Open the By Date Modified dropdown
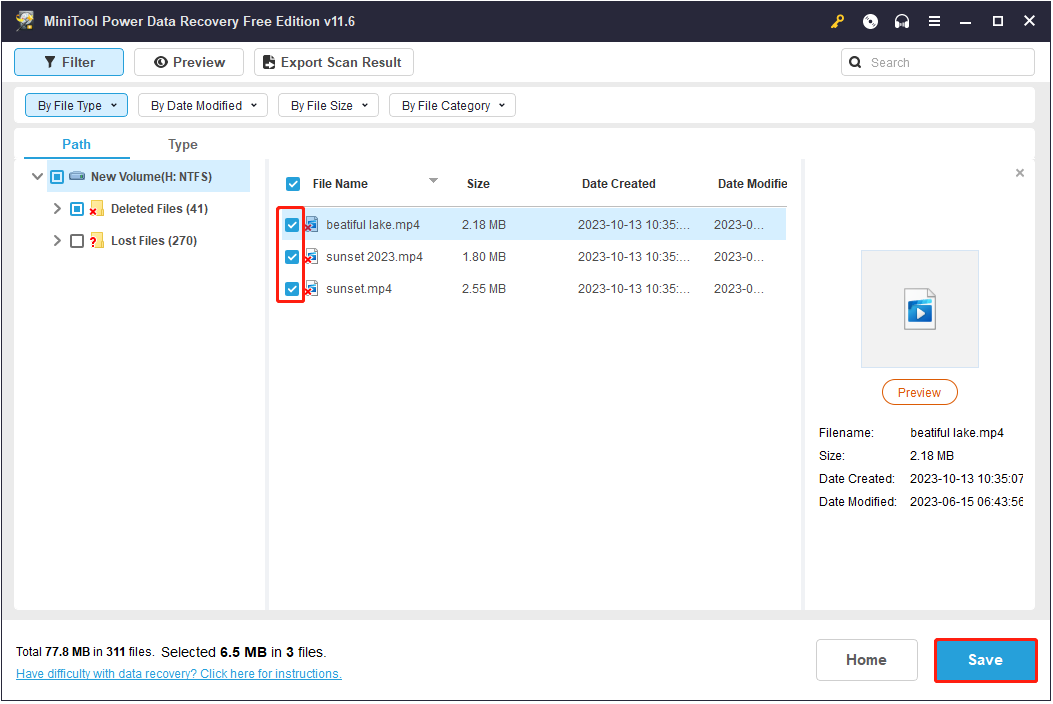This screenshot has width=1053, height=704. [203, 105]
